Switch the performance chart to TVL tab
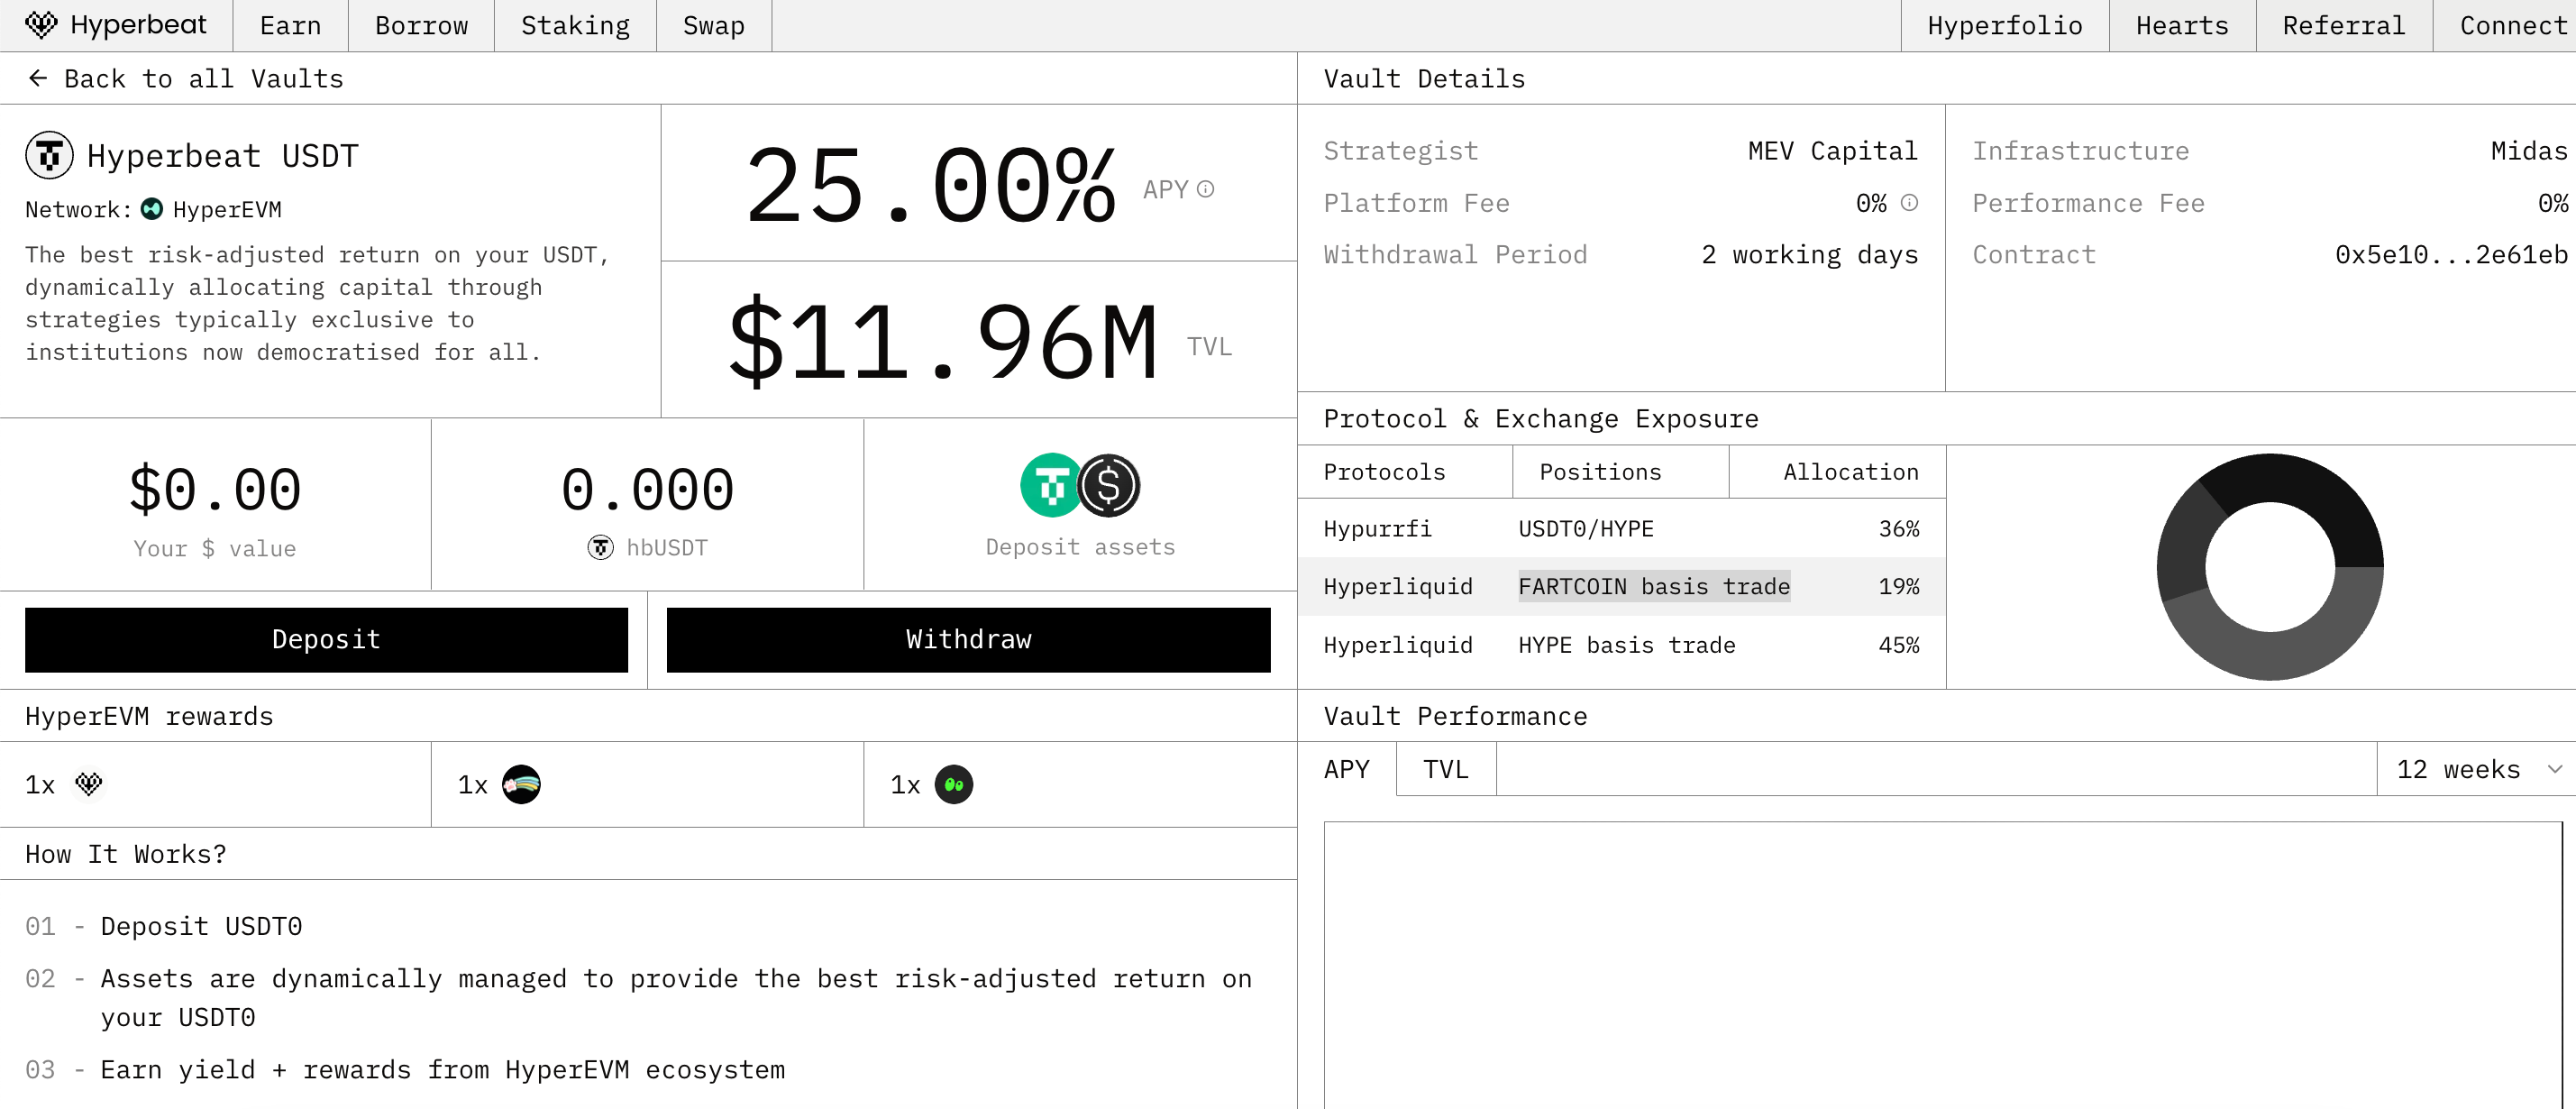 point(1445,769)
